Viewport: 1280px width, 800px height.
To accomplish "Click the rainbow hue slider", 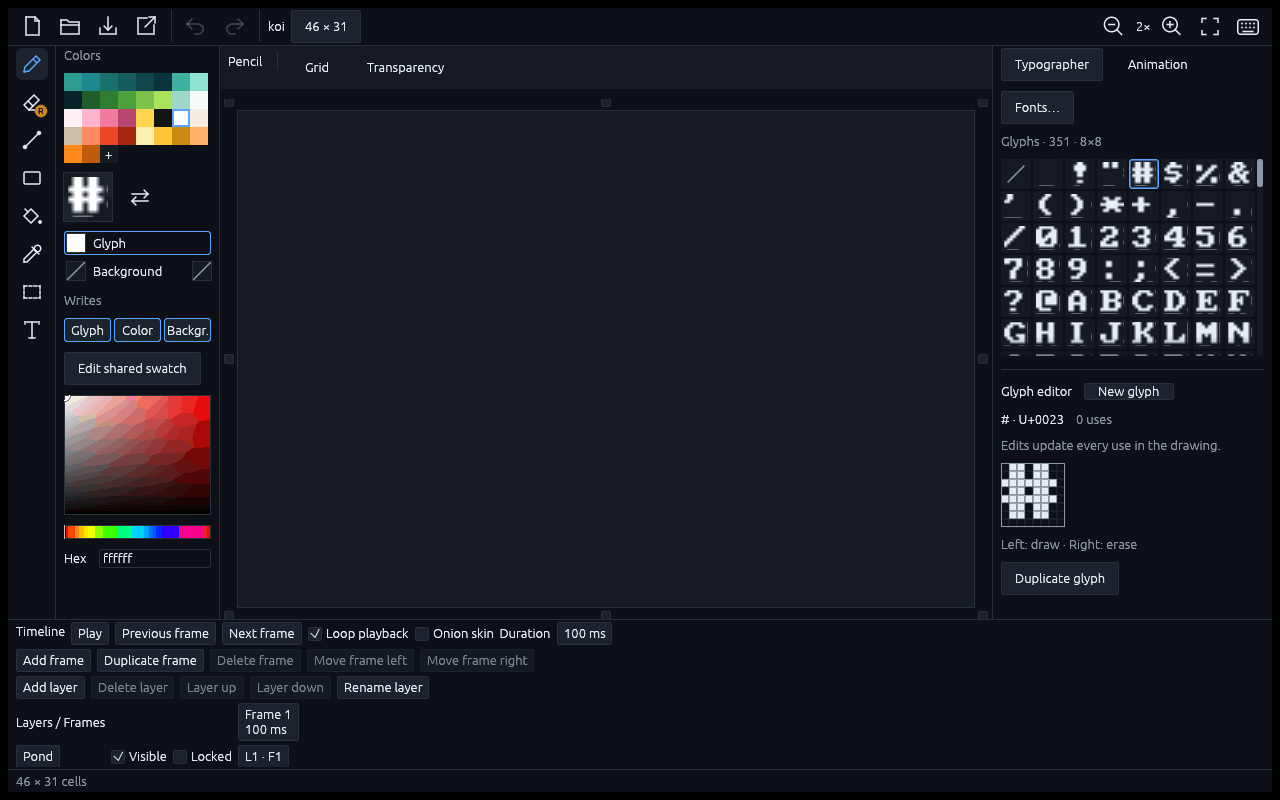I will pyautogui.click(x=137, y=532).
